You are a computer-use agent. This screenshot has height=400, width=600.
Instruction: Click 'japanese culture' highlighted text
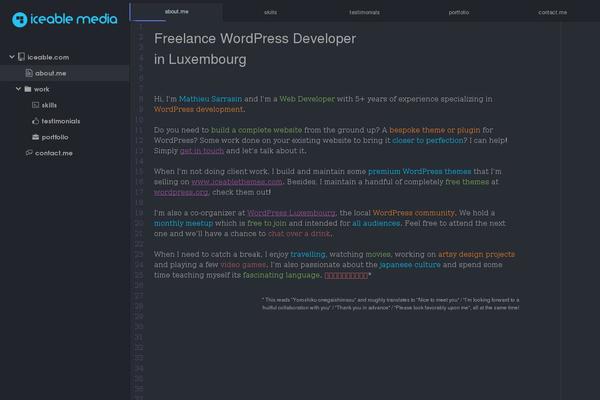tap(410, 265)
